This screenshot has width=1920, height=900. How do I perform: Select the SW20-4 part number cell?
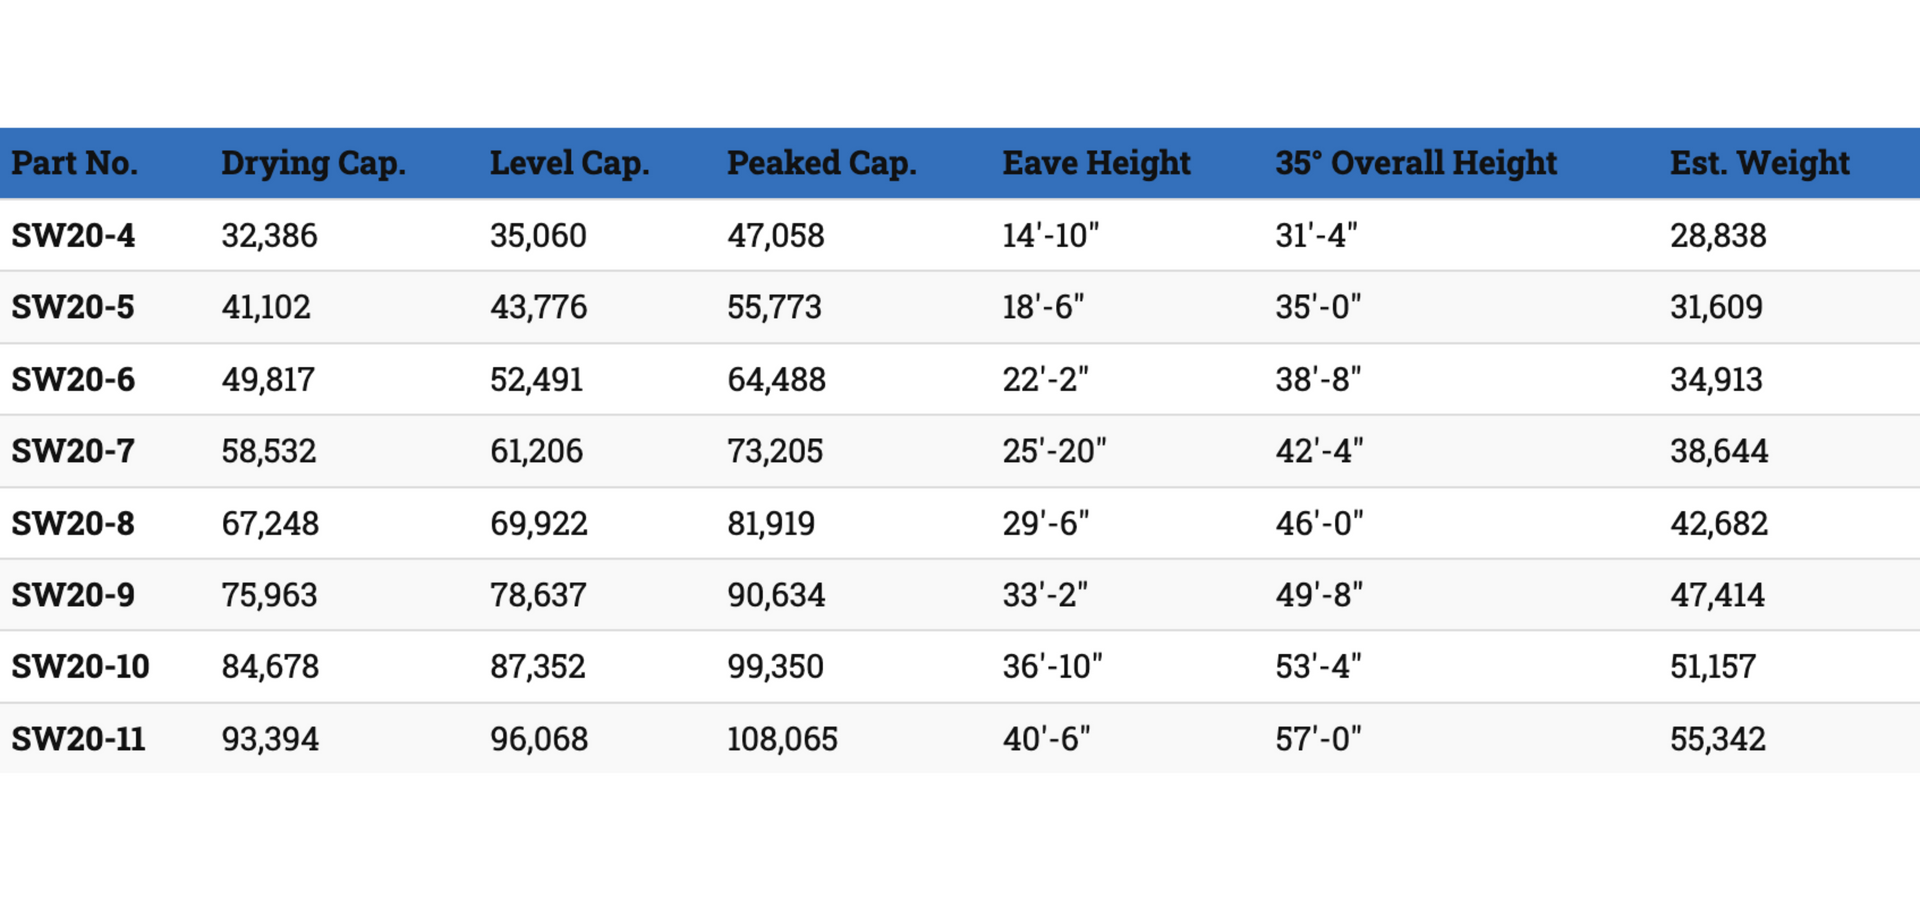pyautogui.click(x=73, y=236)
